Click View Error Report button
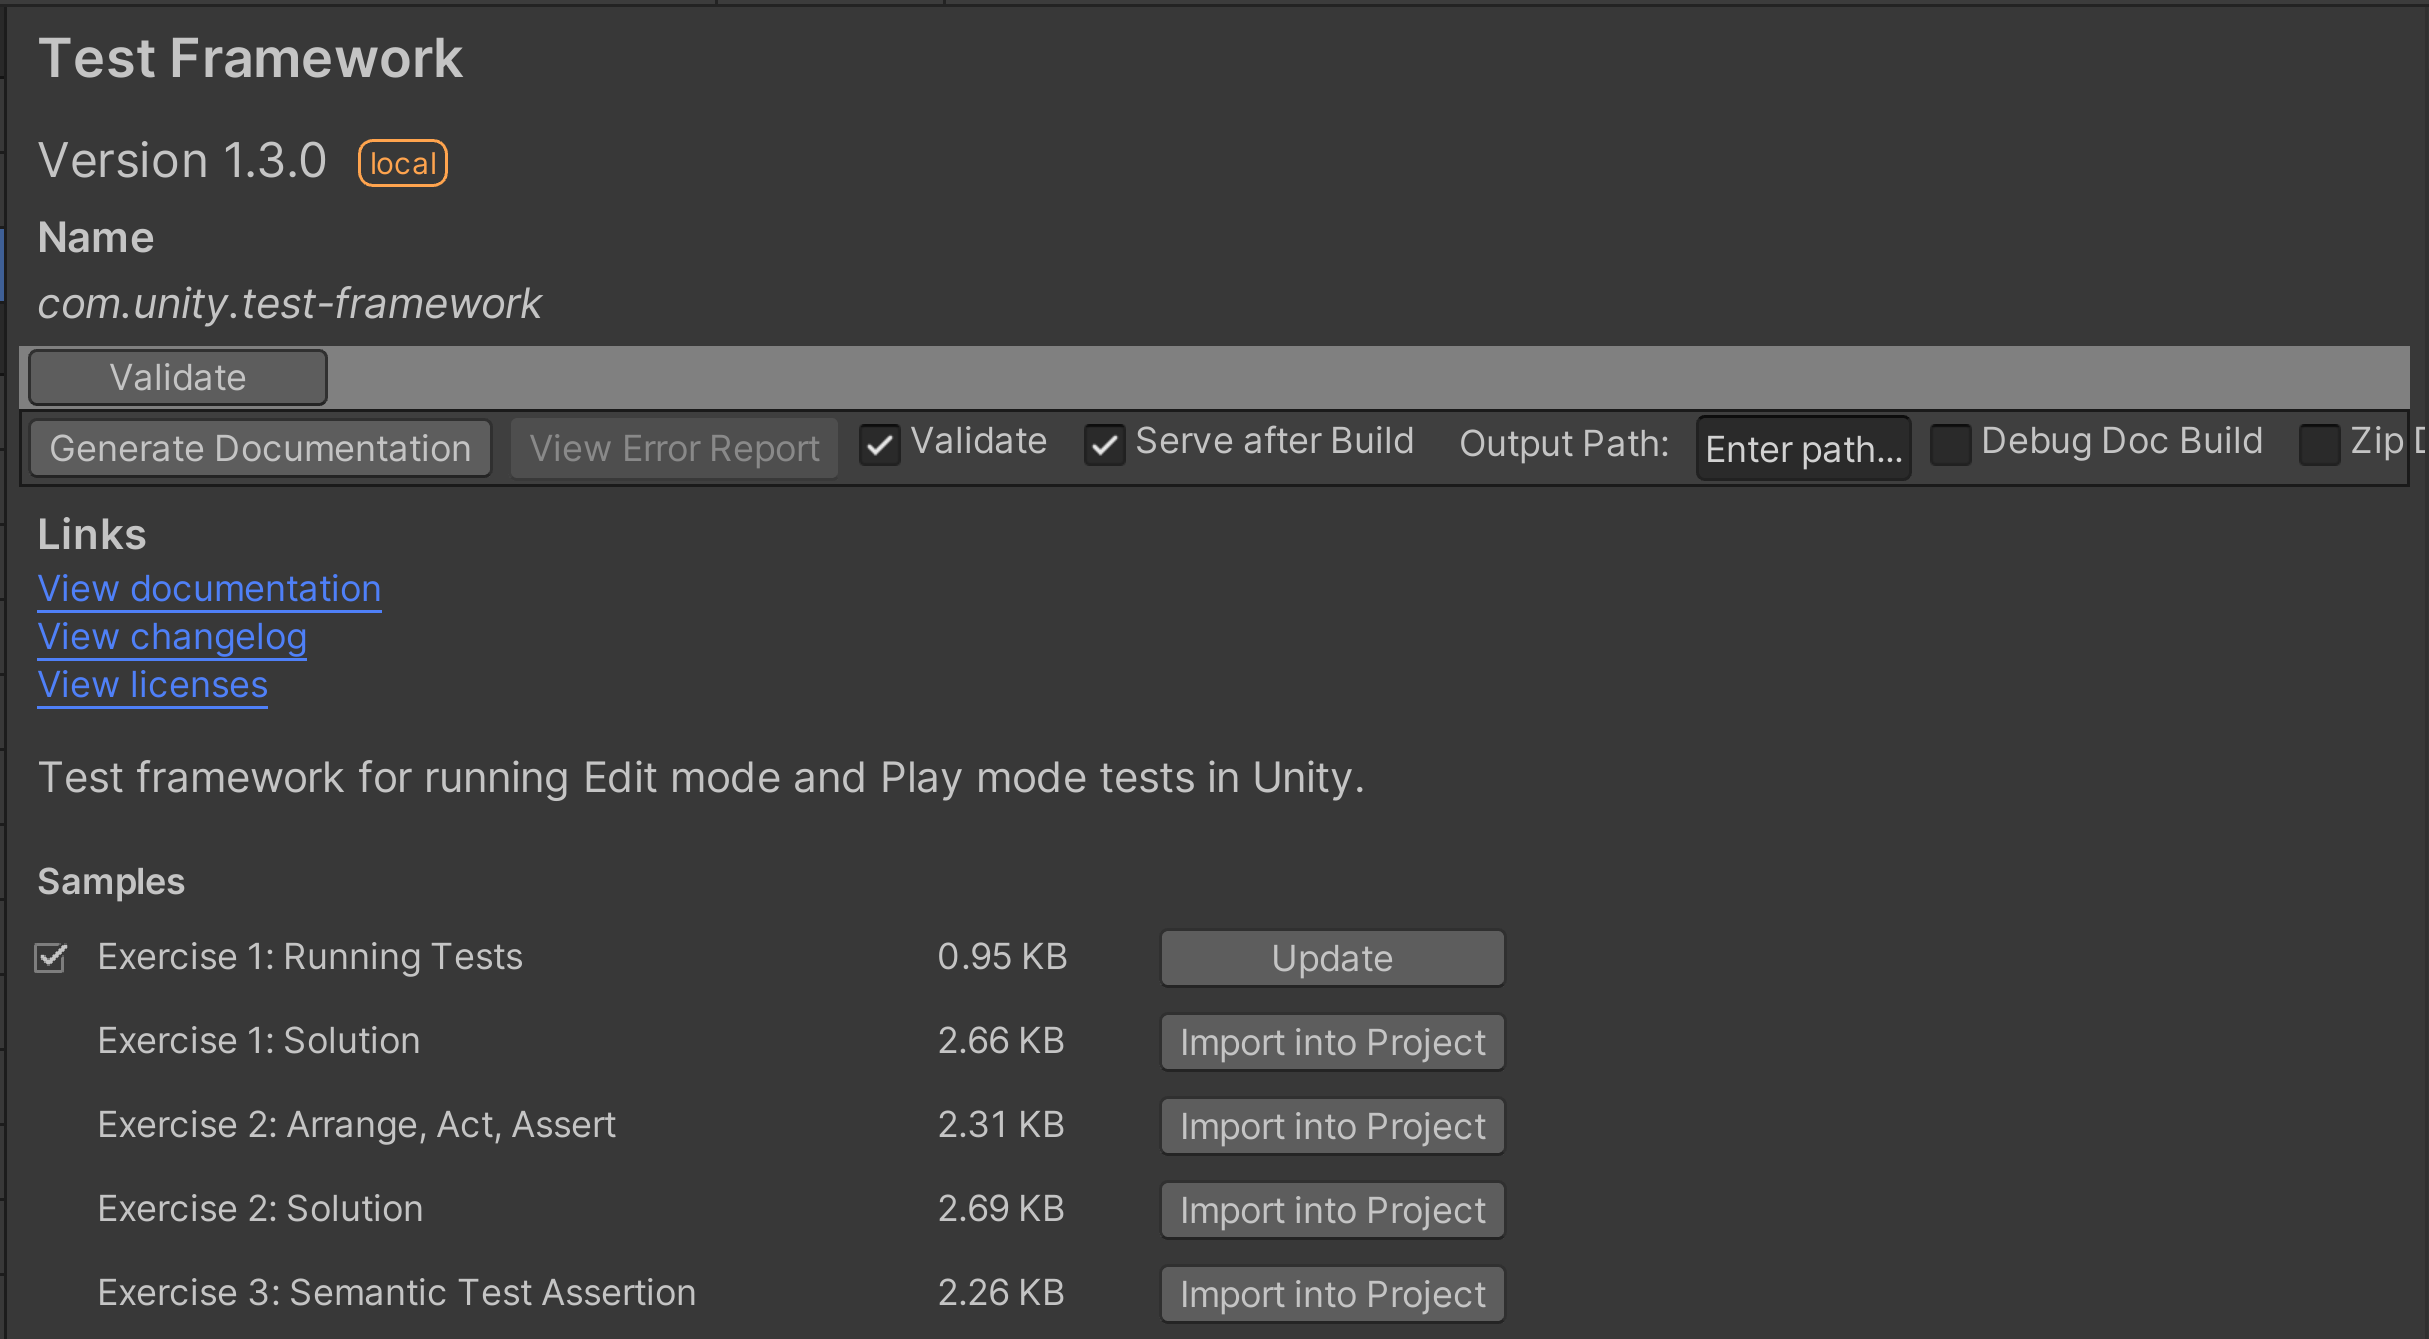Screen dimensions: 2429x1339 [x=674, y=448]
